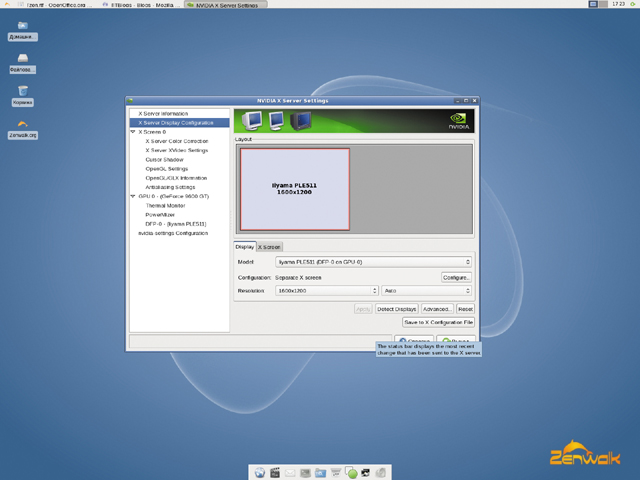Click the NVIDIA window menu icon in title bar
Viewport: 640px width, 480px height.
tap(130, 100)
